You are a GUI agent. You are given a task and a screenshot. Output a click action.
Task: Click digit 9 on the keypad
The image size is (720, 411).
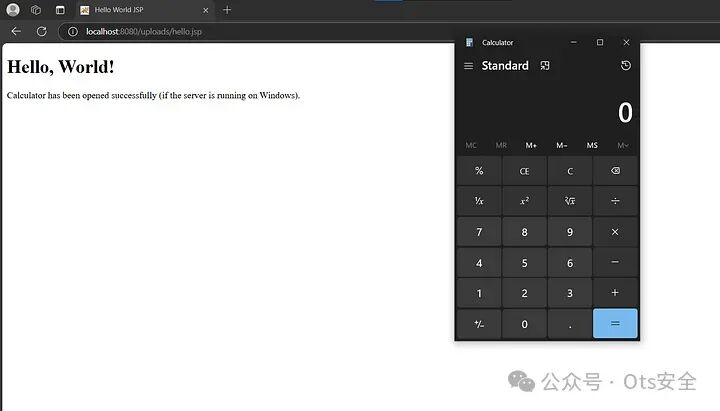[570, 232]
